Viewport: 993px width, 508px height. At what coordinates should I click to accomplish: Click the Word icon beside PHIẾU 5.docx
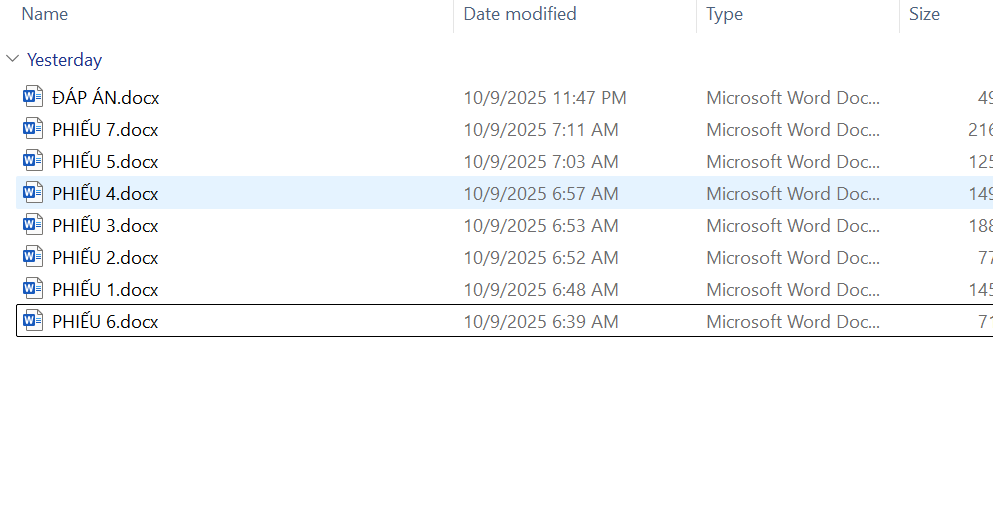[x=33, y=161]
